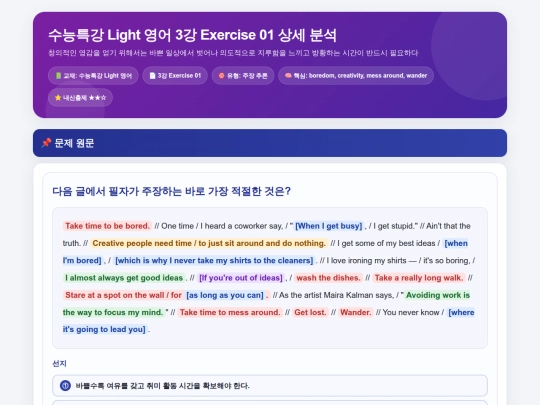This screenshot has width=540, height=405.
Task: Select the 유형: 주장 추론 badge
Action: click(x=243, y=76)
